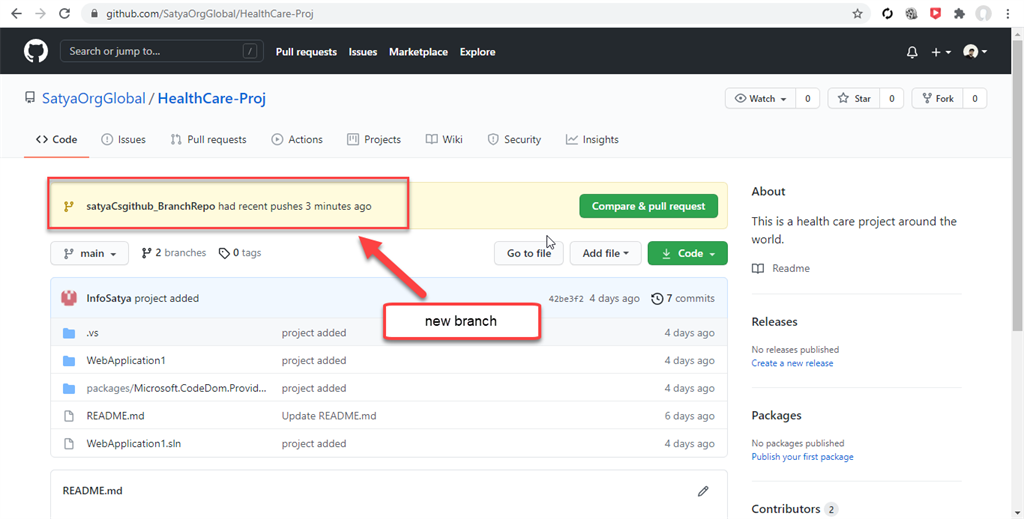Click the Fork count 0

[975, 99]
